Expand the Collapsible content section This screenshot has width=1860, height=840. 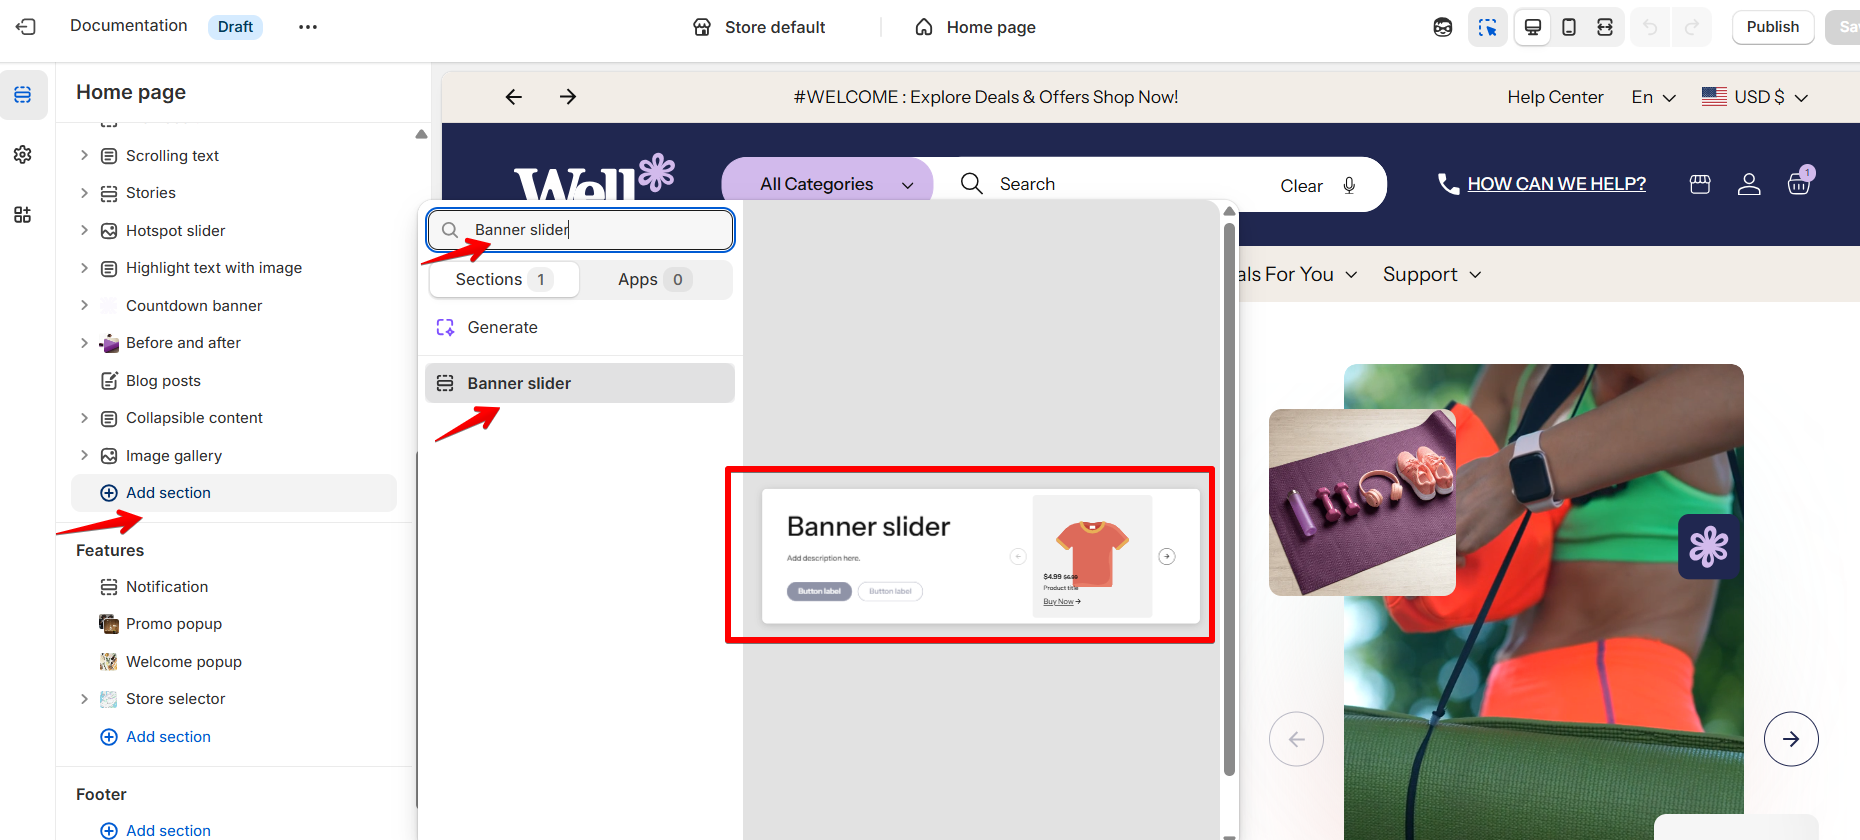(84, 418)
